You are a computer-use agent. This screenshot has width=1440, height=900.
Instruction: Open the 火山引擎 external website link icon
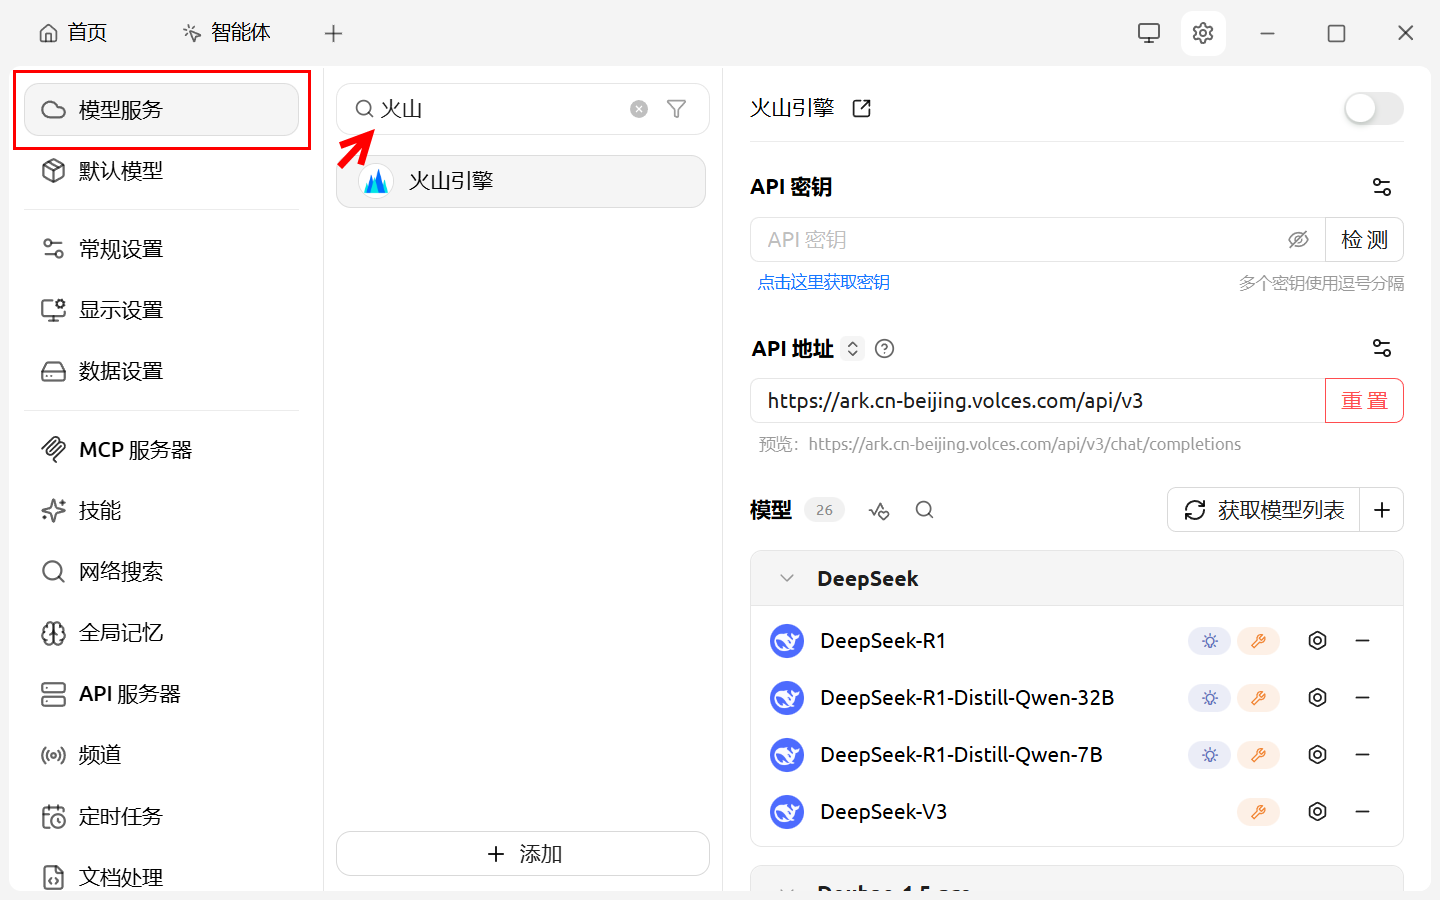861,108
